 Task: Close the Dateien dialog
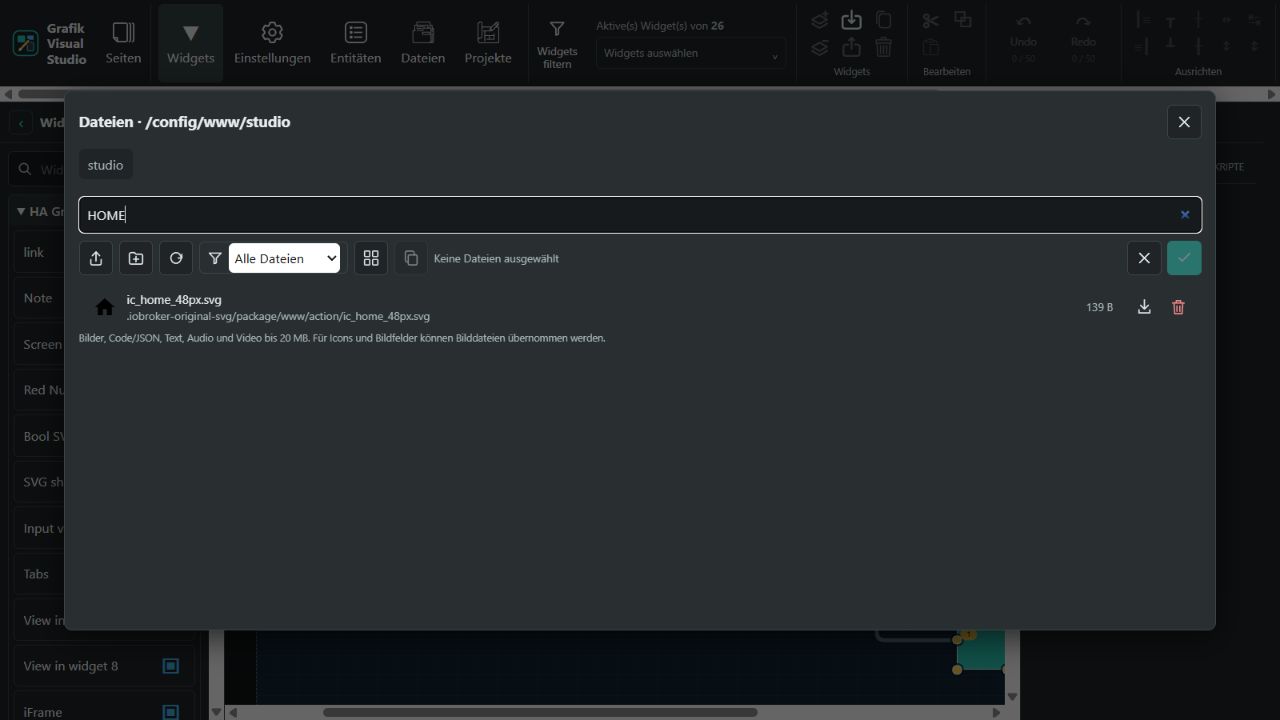coord(1184,122)
